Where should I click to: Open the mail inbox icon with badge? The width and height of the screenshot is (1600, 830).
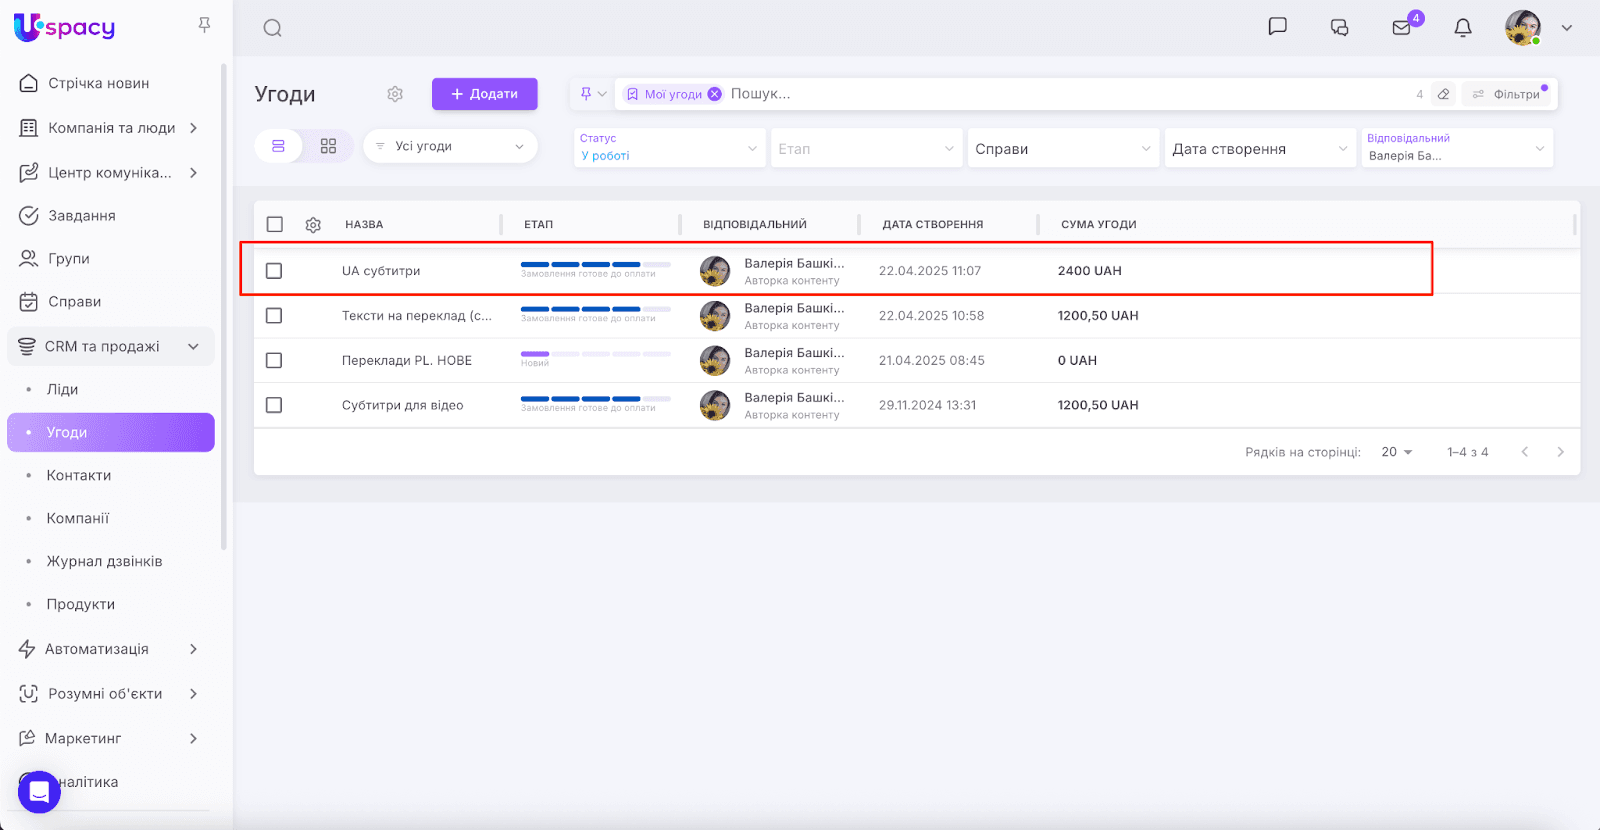pyautogui.click(x=1401, y=28)
